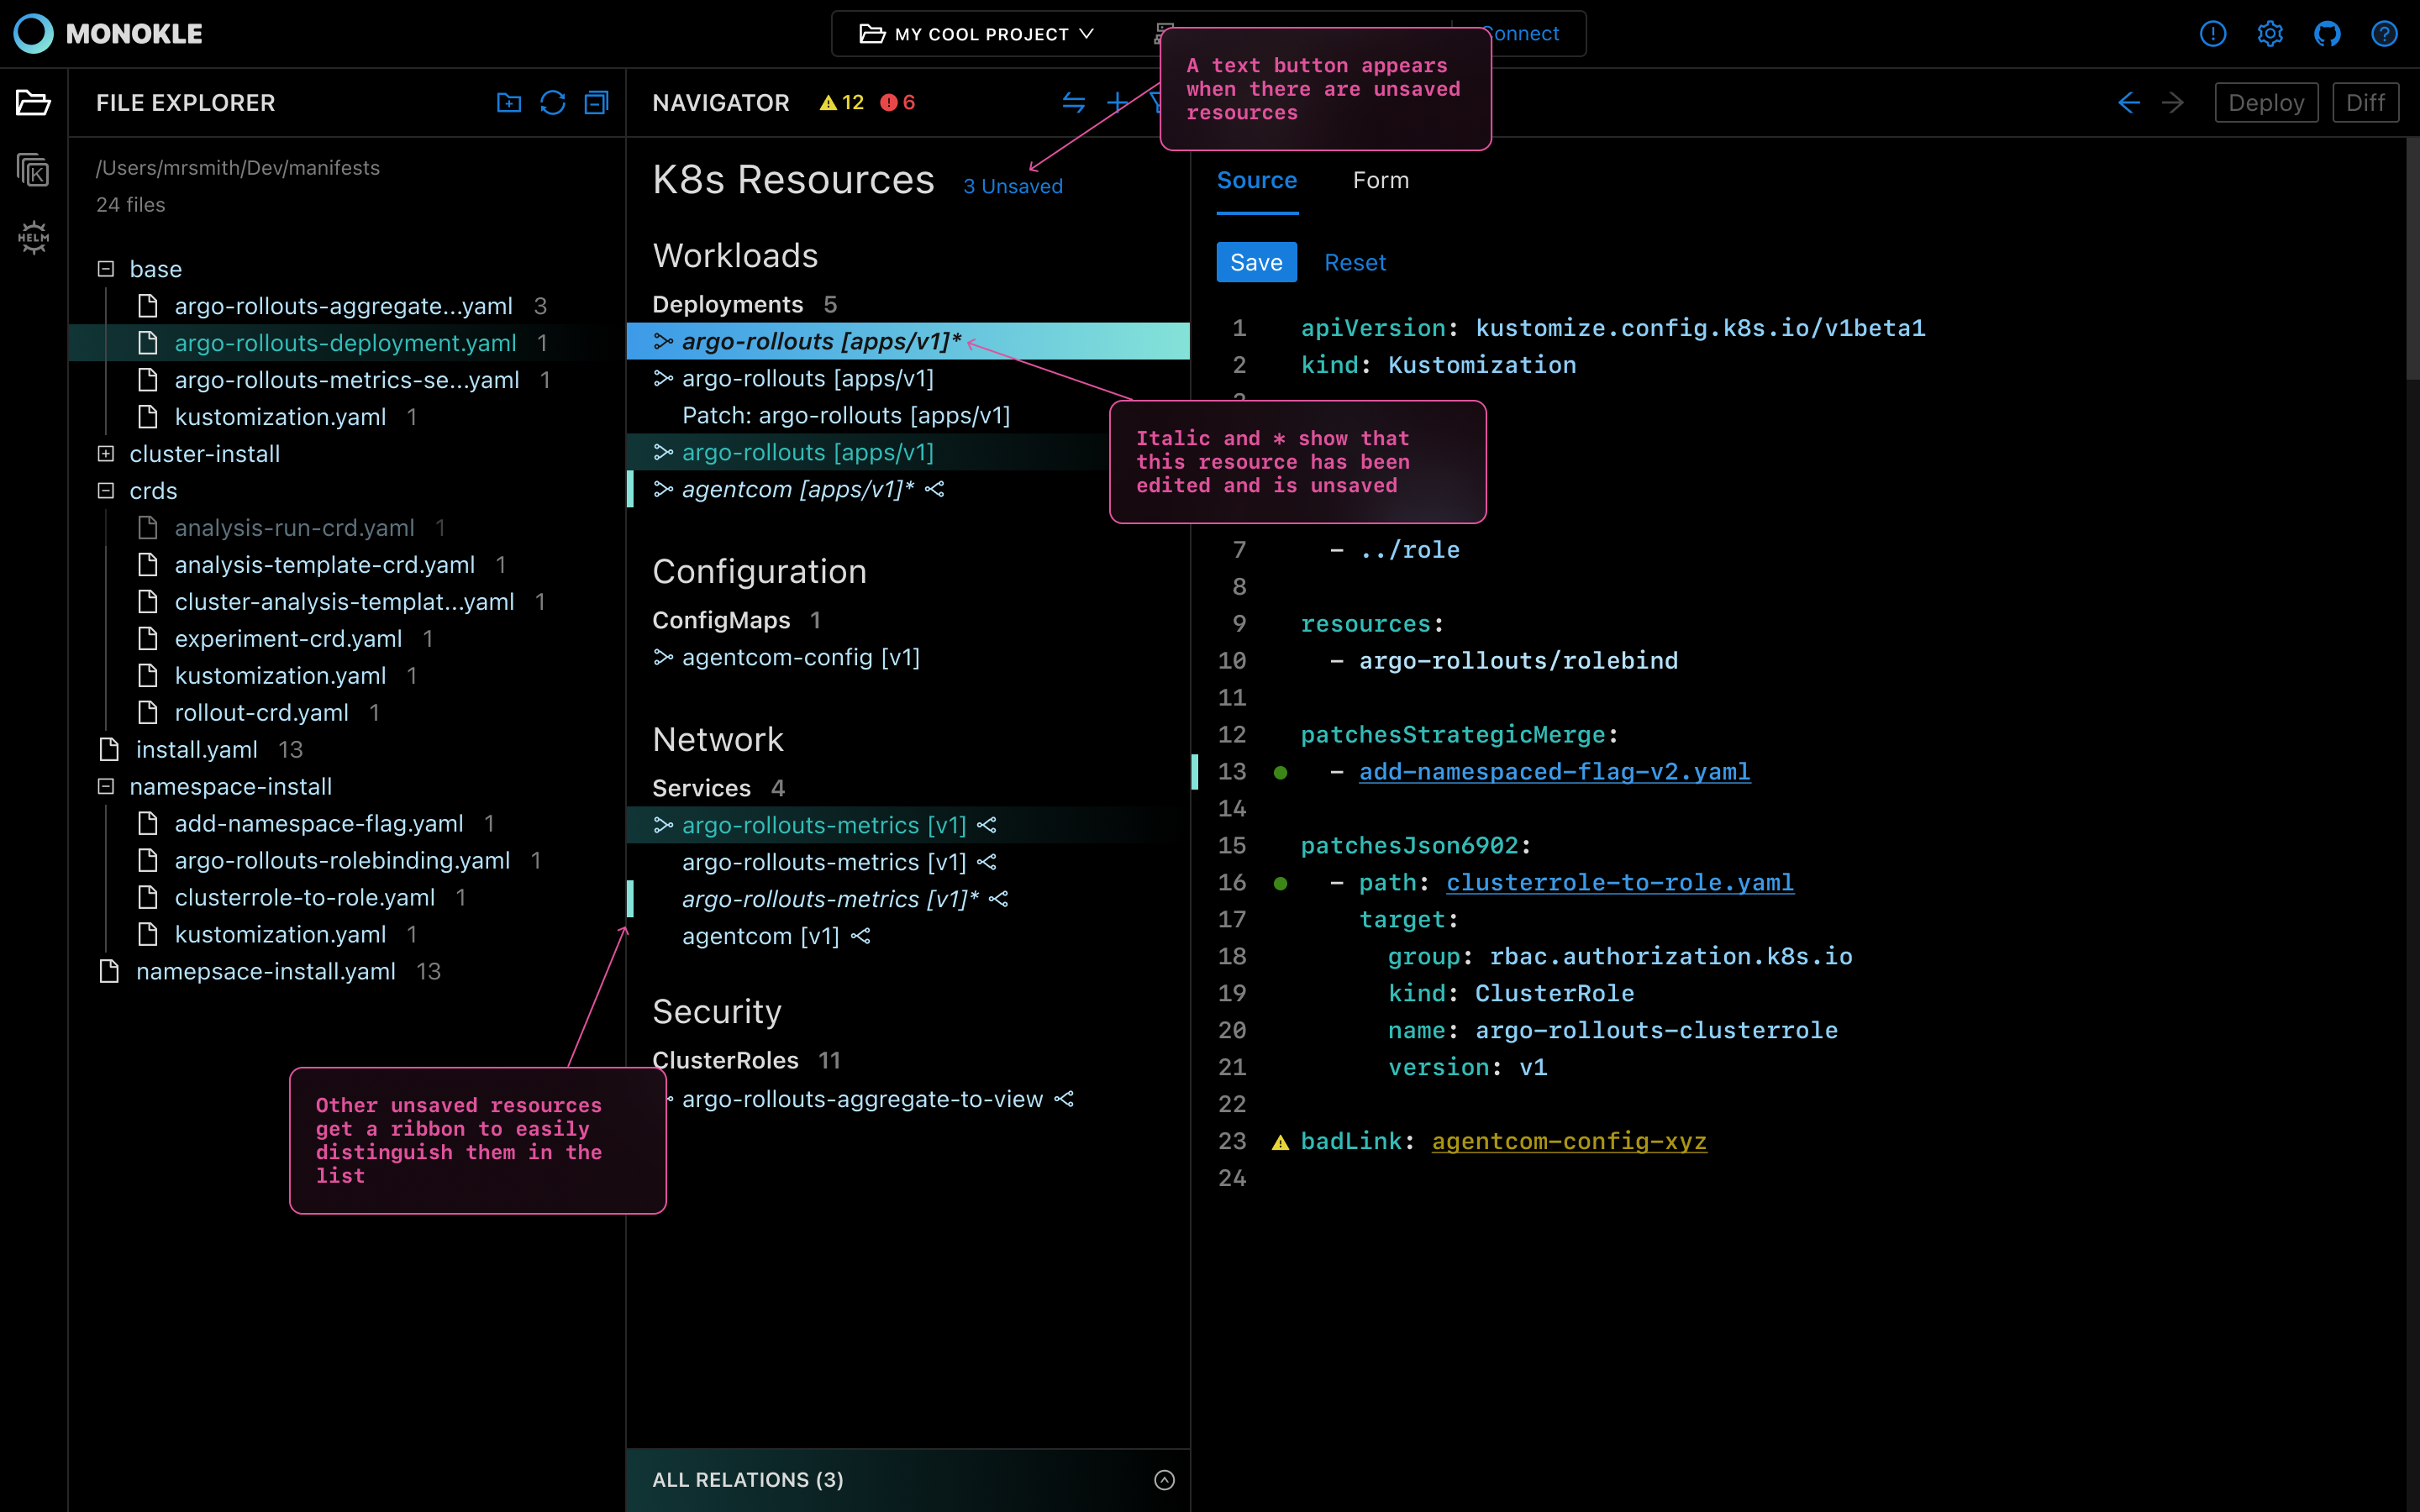Select the Source tab
Screen dimensions: 2420x1512
click(x=1257, y=180)
